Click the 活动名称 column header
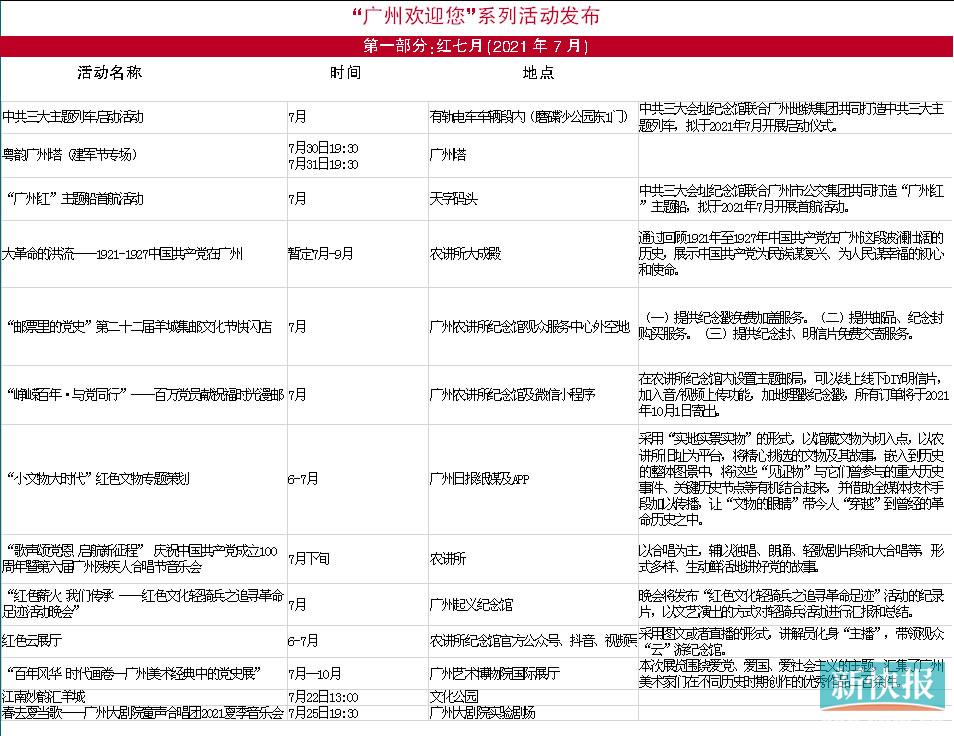This screenshot has height=736, width=954. 110,72
